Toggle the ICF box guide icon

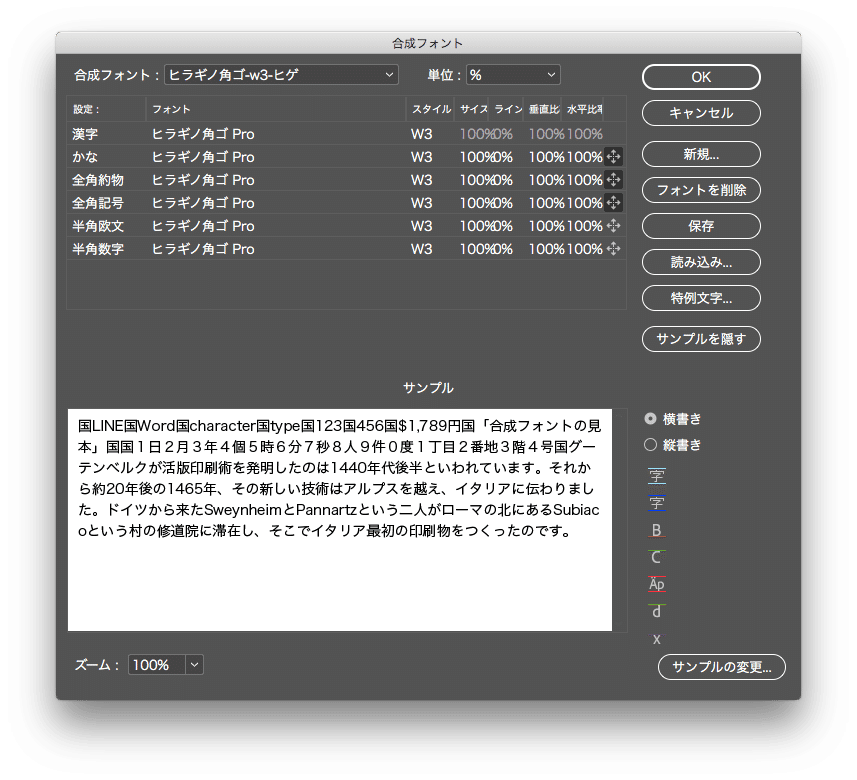pyautogui.click(x=656, y=476)
